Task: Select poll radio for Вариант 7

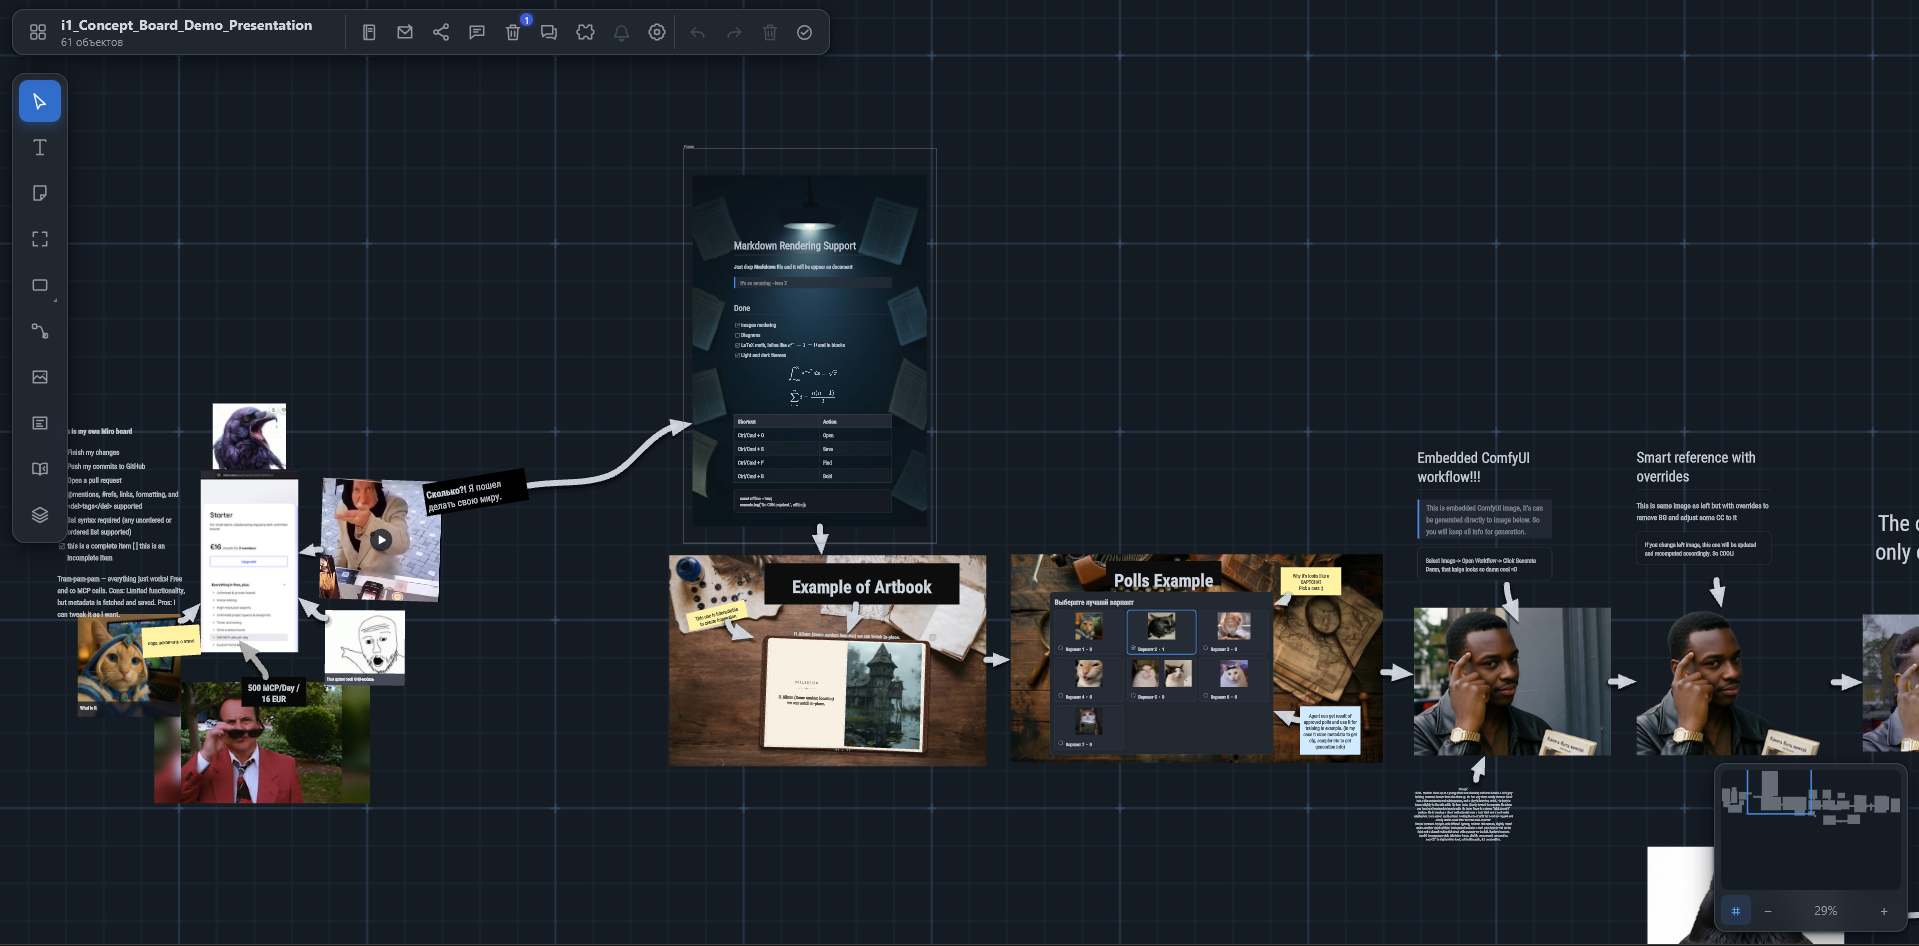Action: point(1061,743)
